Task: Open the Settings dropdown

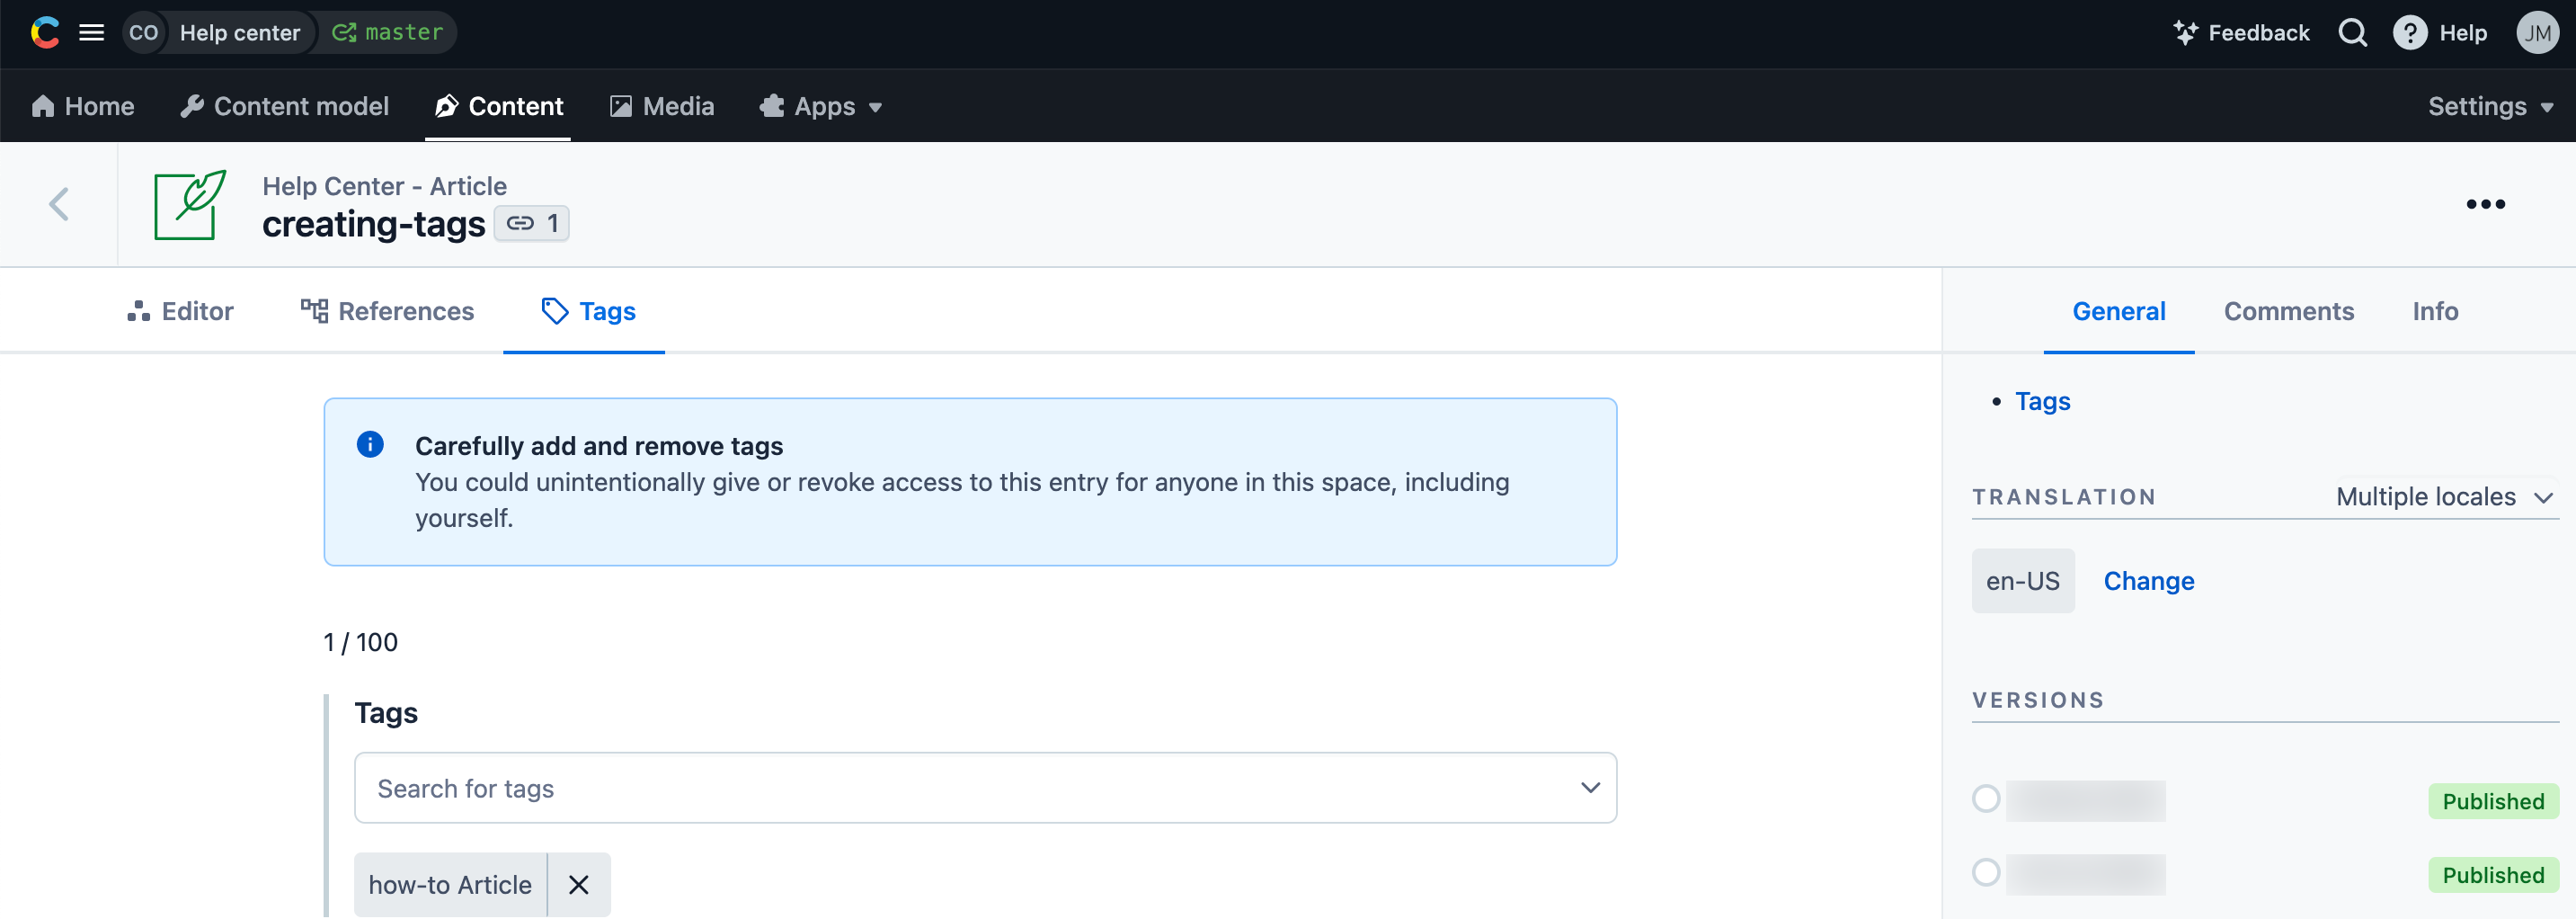Action: 2489,106
